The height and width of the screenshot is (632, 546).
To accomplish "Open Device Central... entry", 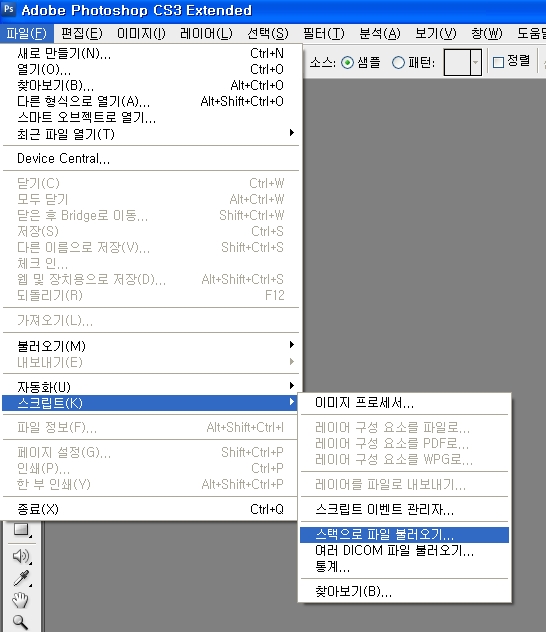I will (150, 158).
